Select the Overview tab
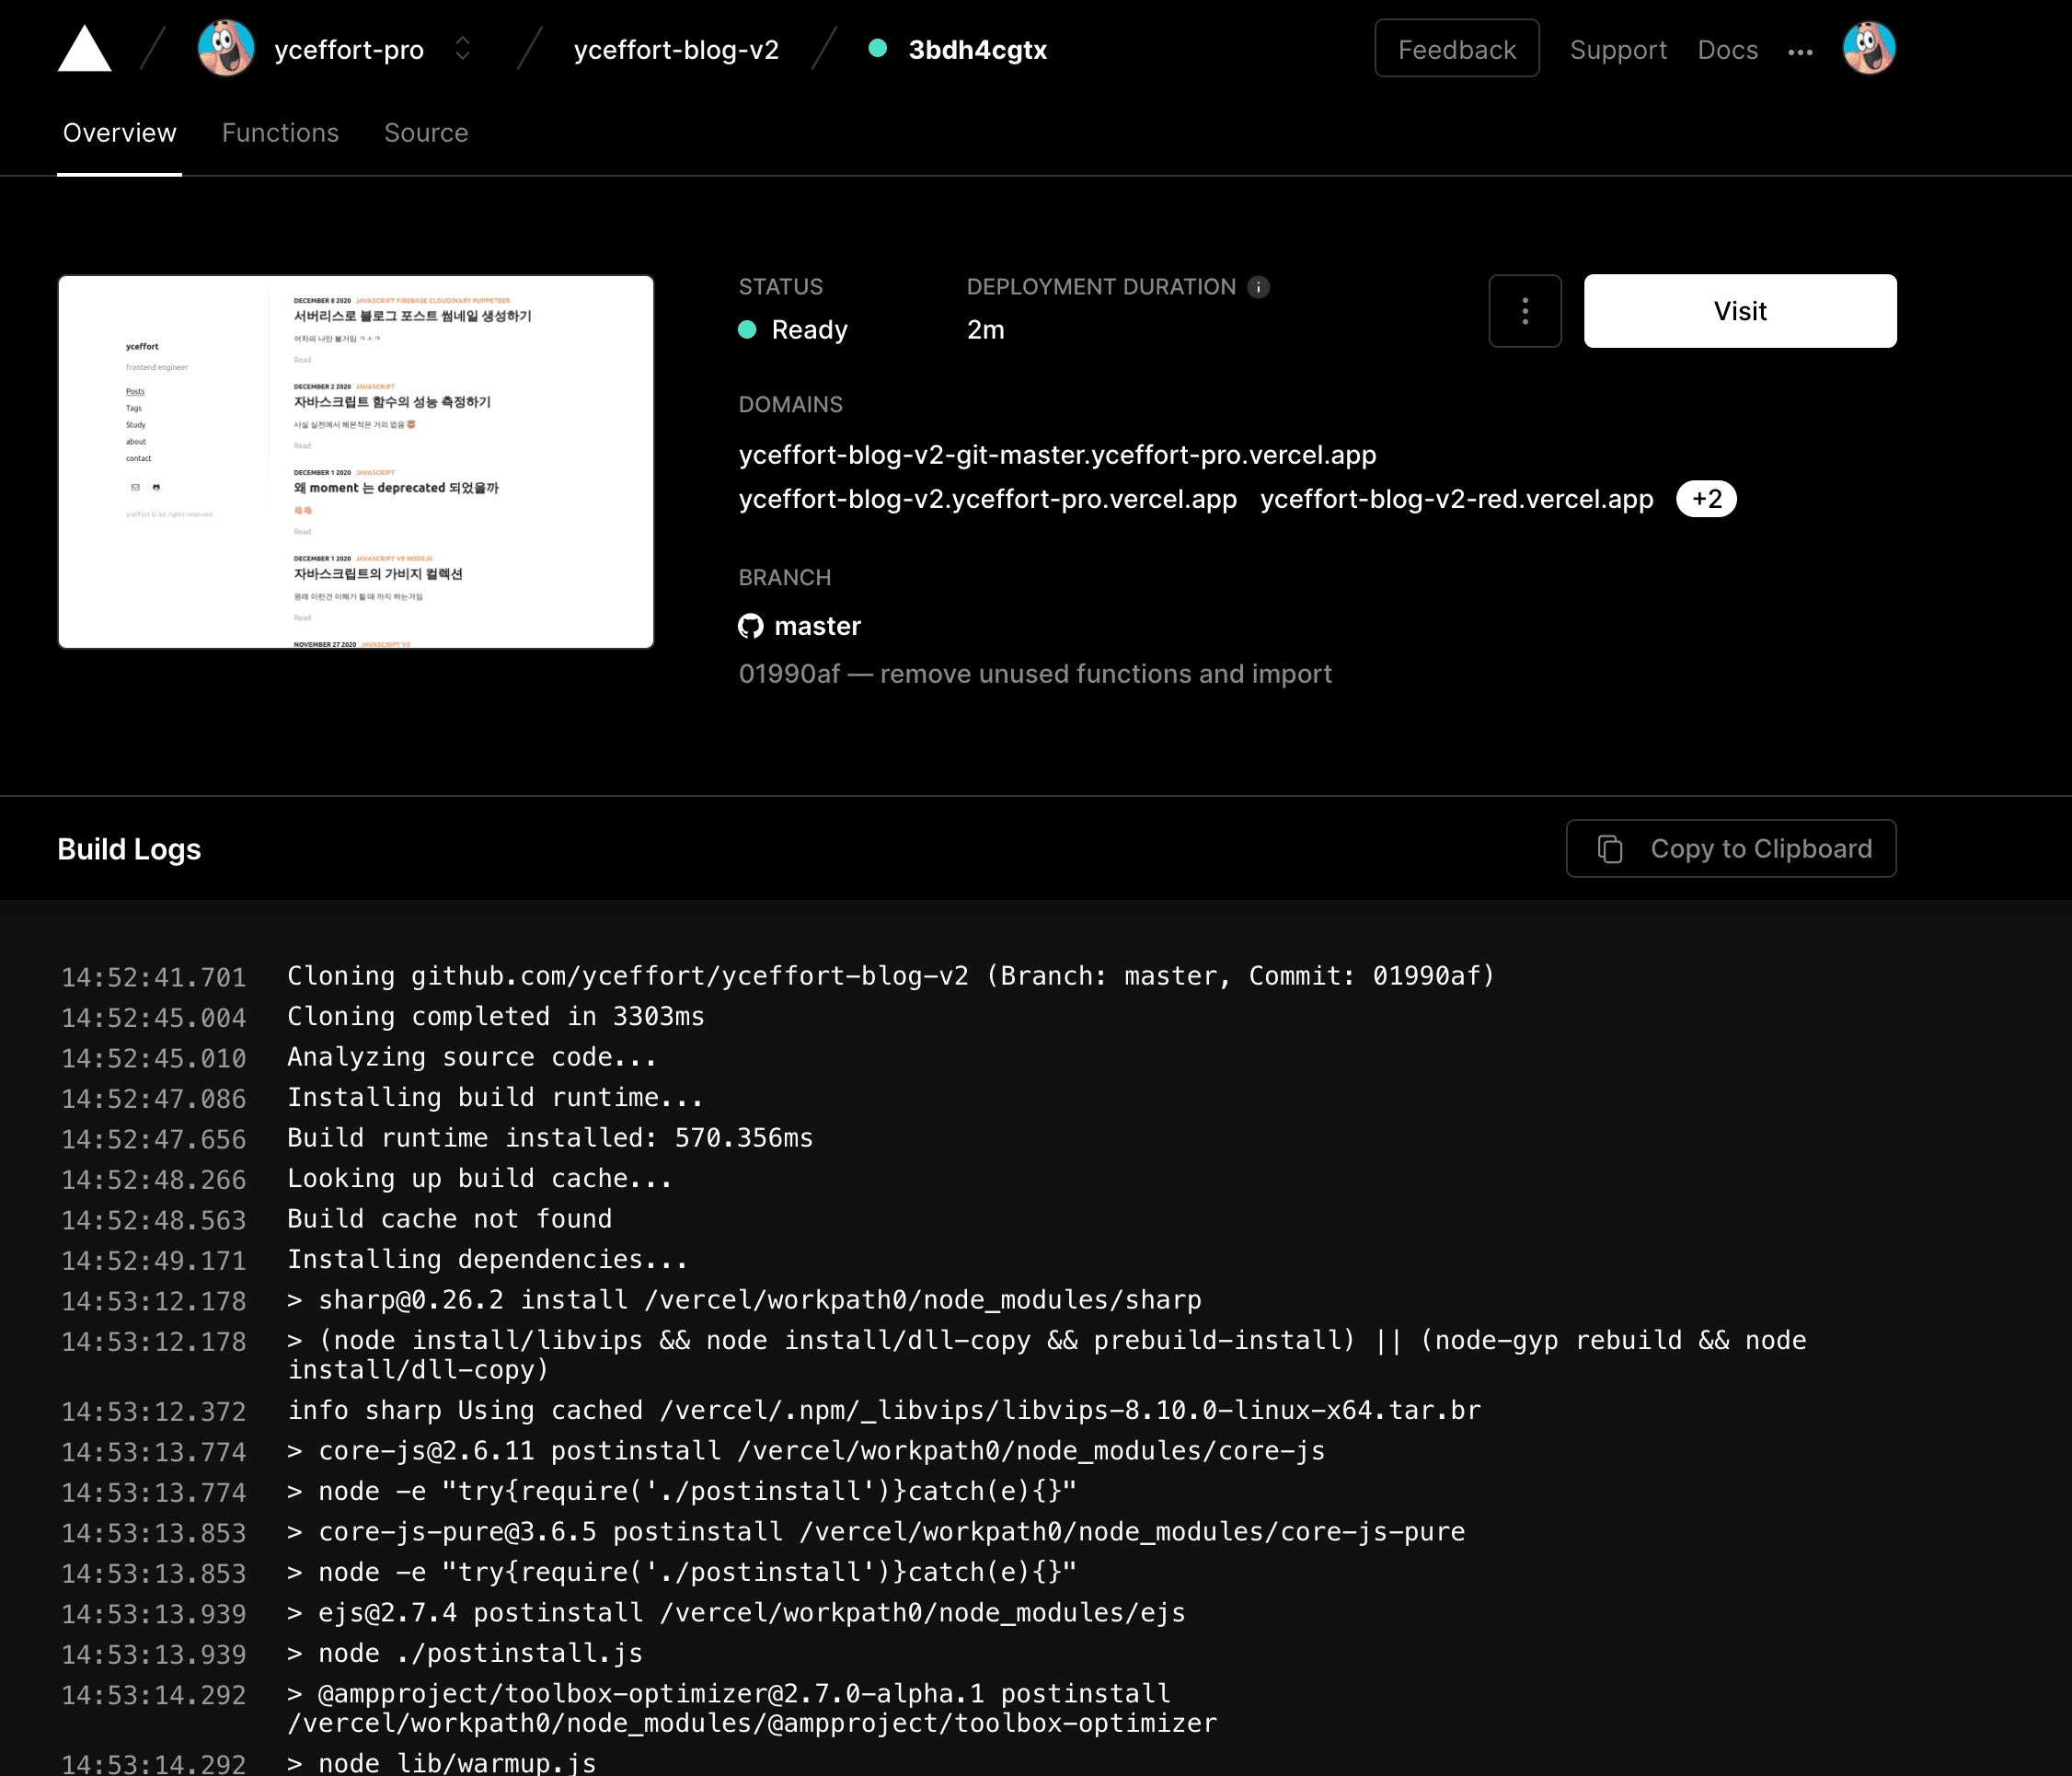This screenshot has height=1776, width=2072. pyautogui.click(x=119, y=133)
